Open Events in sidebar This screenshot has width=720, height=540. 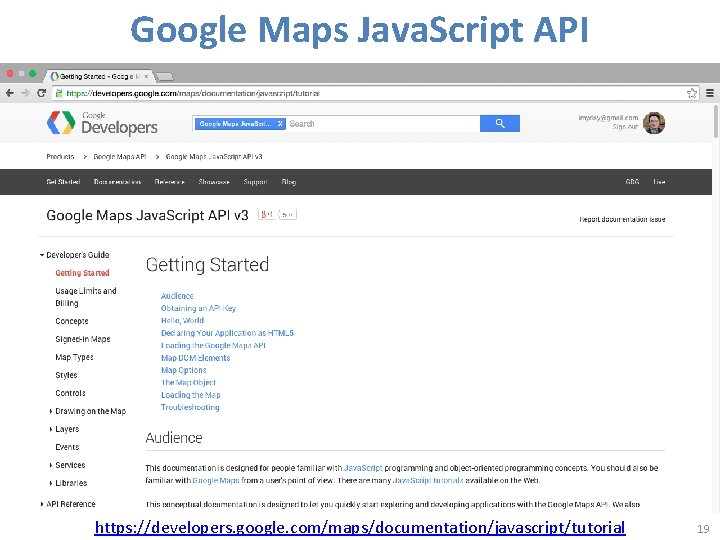pos(67,447)
